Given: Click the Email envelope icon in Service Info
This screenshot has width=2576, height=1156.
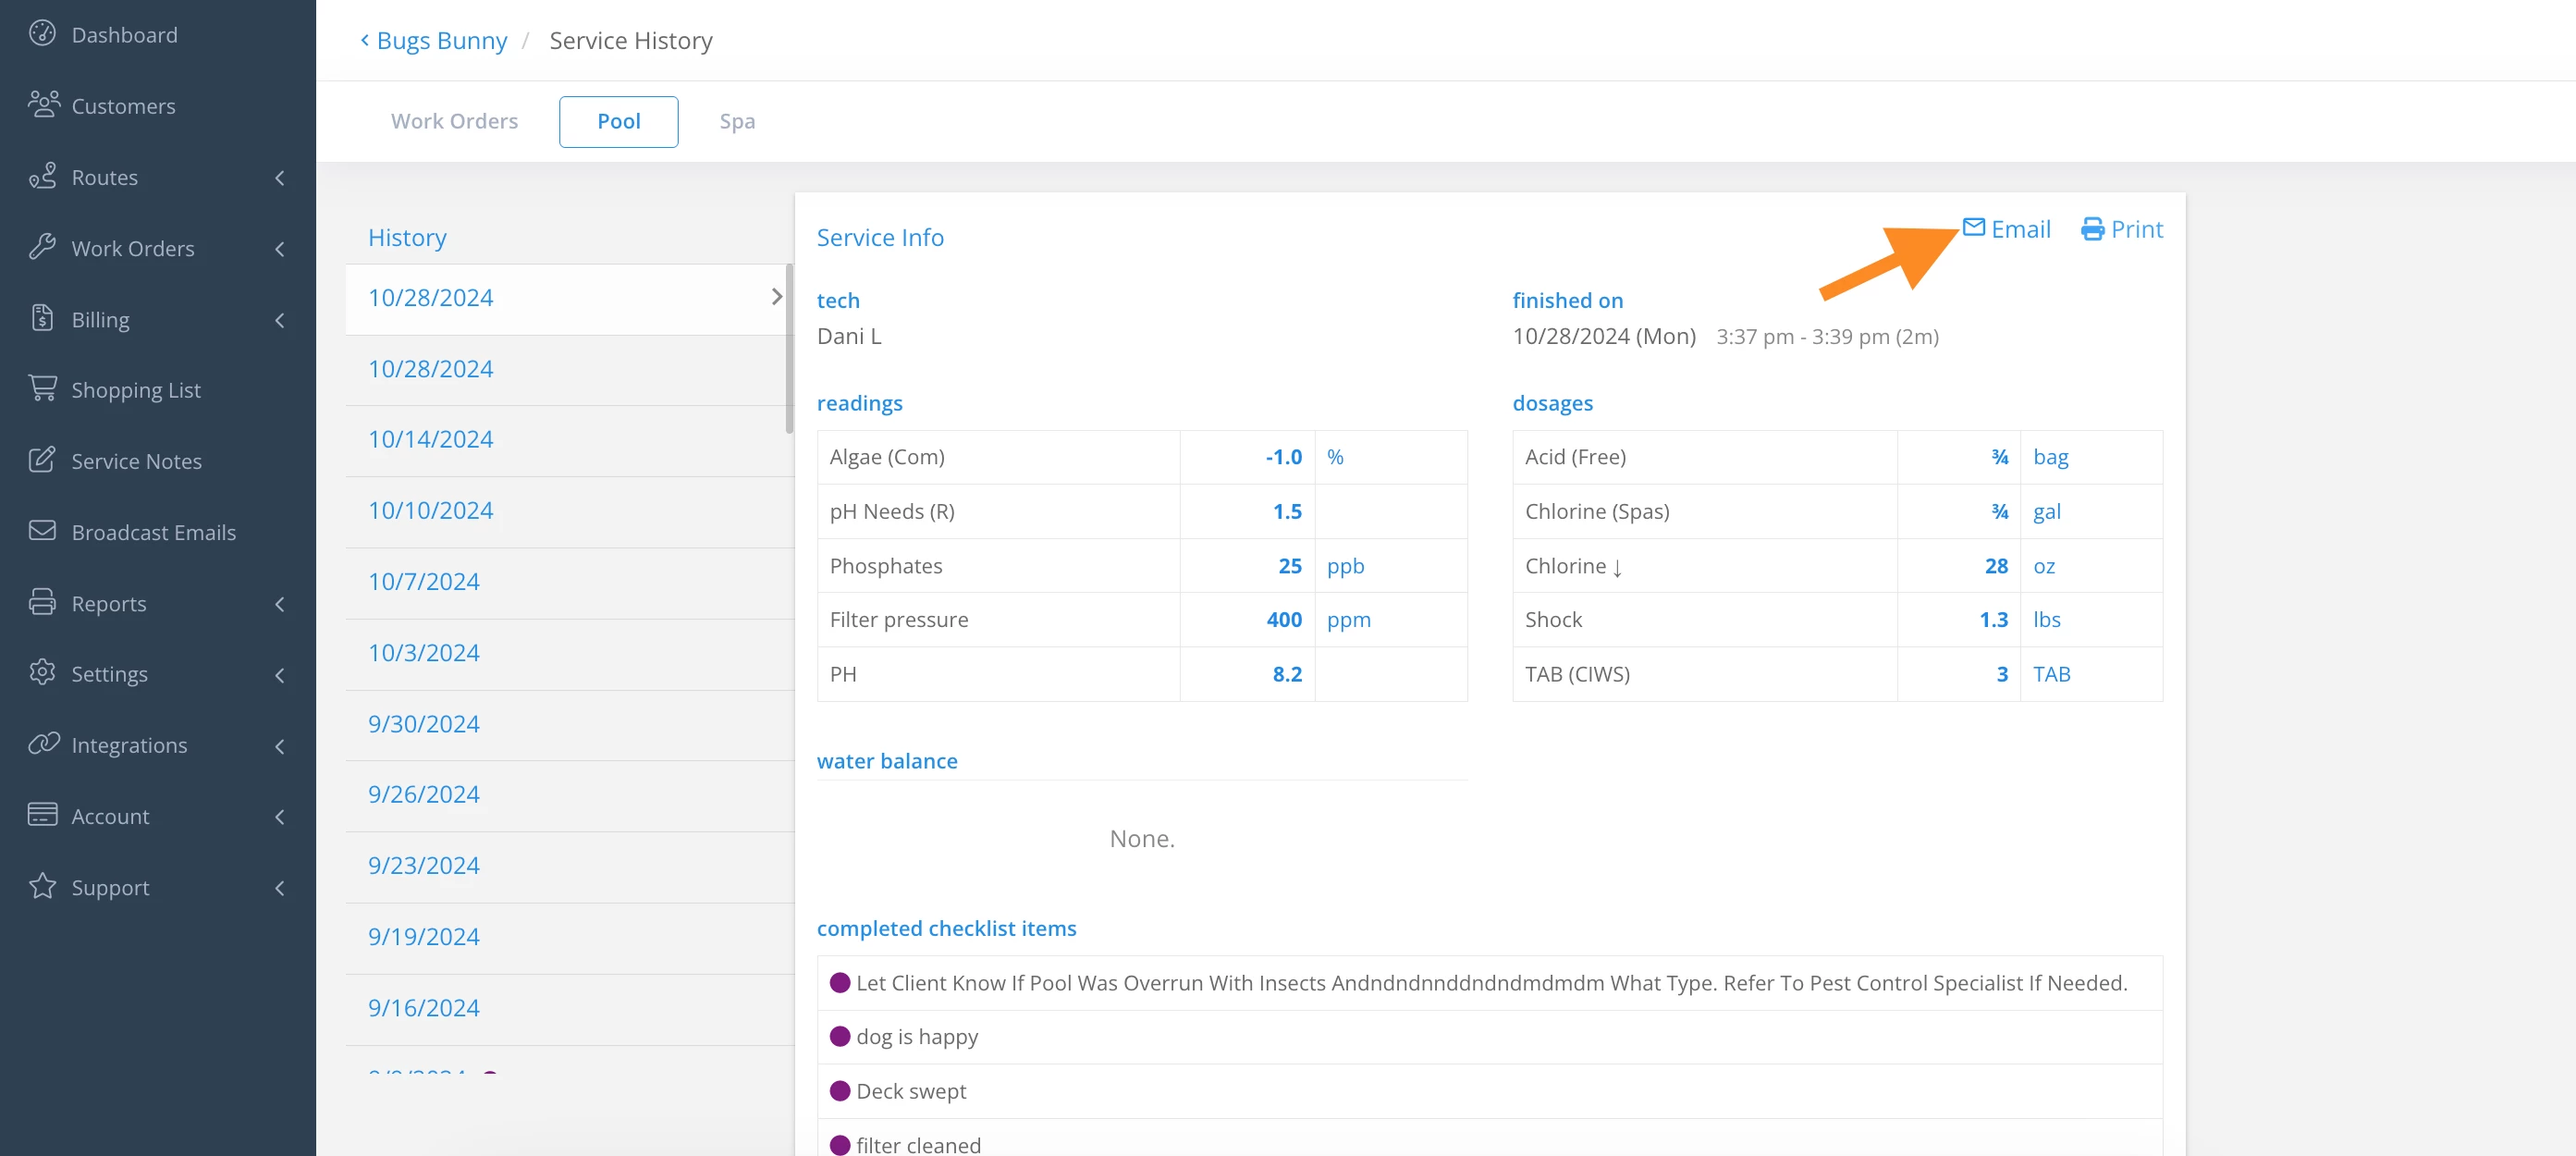Looking at the screenshot, I should point(1973,227).
